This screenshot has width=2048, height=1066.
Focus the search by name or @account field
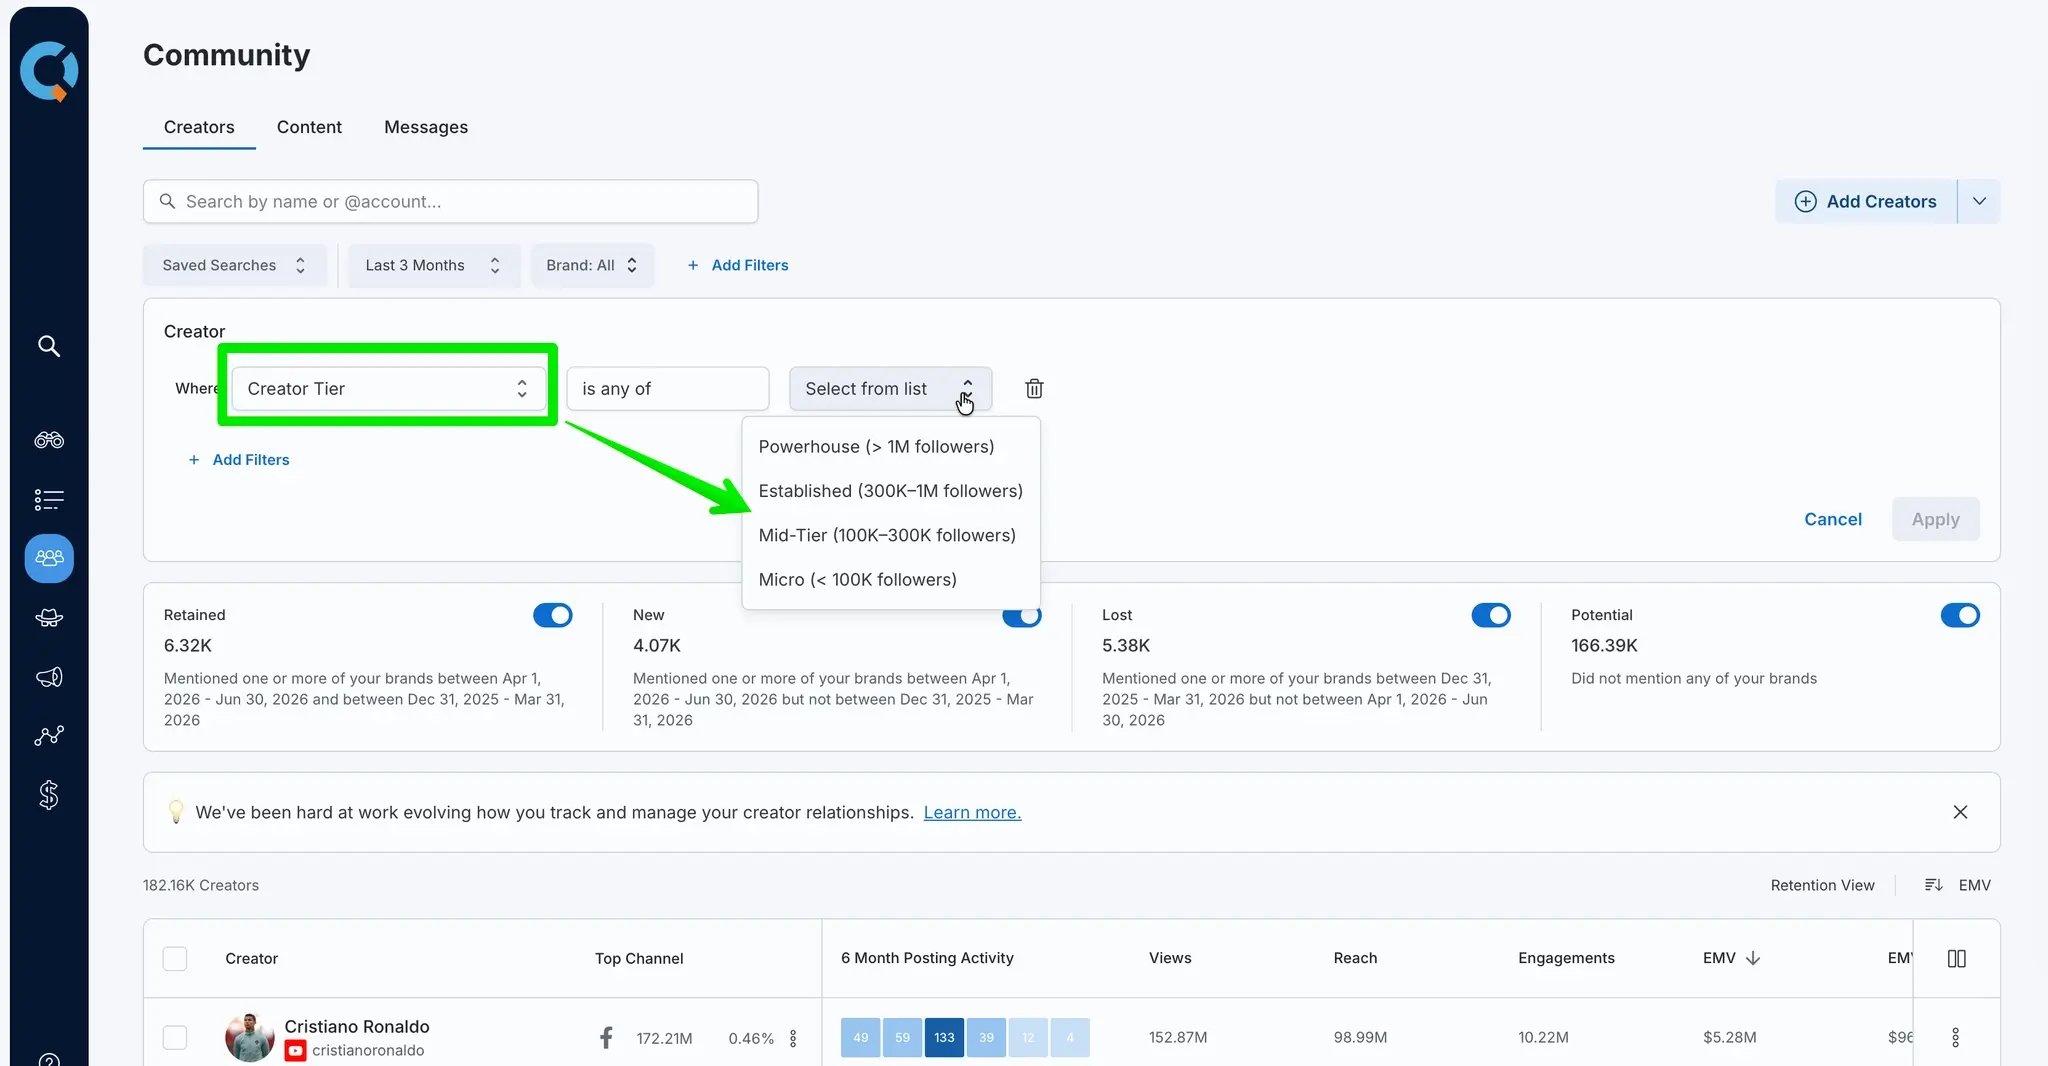click(450, 201)
